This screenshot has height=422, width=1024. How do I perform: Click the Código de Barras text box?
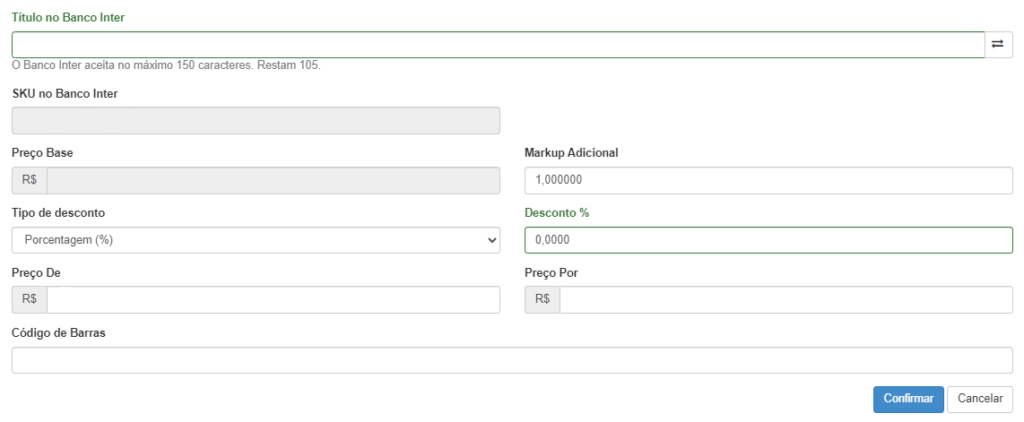512,360
